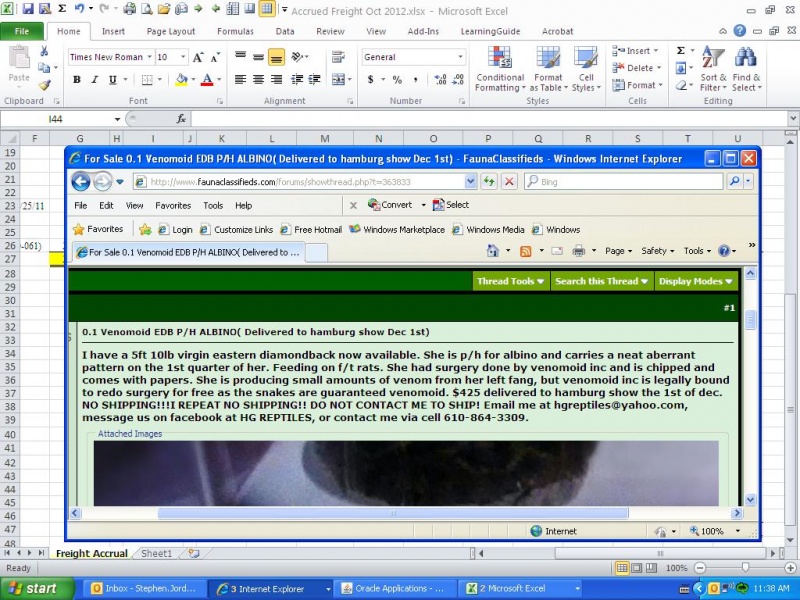Click the Free Hotmail favorites link

312,230
